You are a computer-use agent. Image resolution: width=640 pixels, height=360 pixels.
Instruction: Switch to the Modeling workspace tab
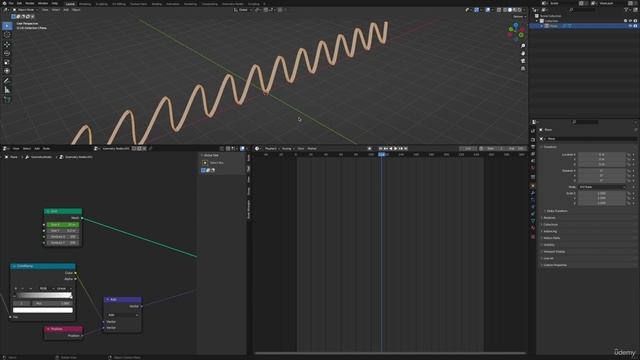[85, 4]
